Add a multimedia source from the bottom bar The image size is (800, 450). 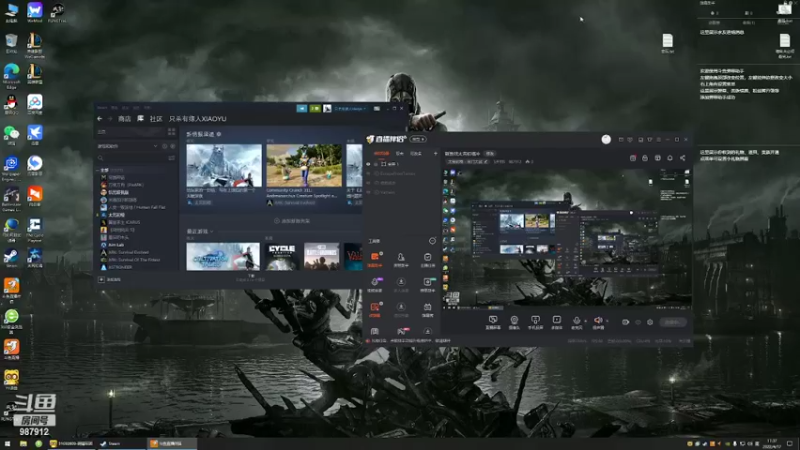point(557,322)
